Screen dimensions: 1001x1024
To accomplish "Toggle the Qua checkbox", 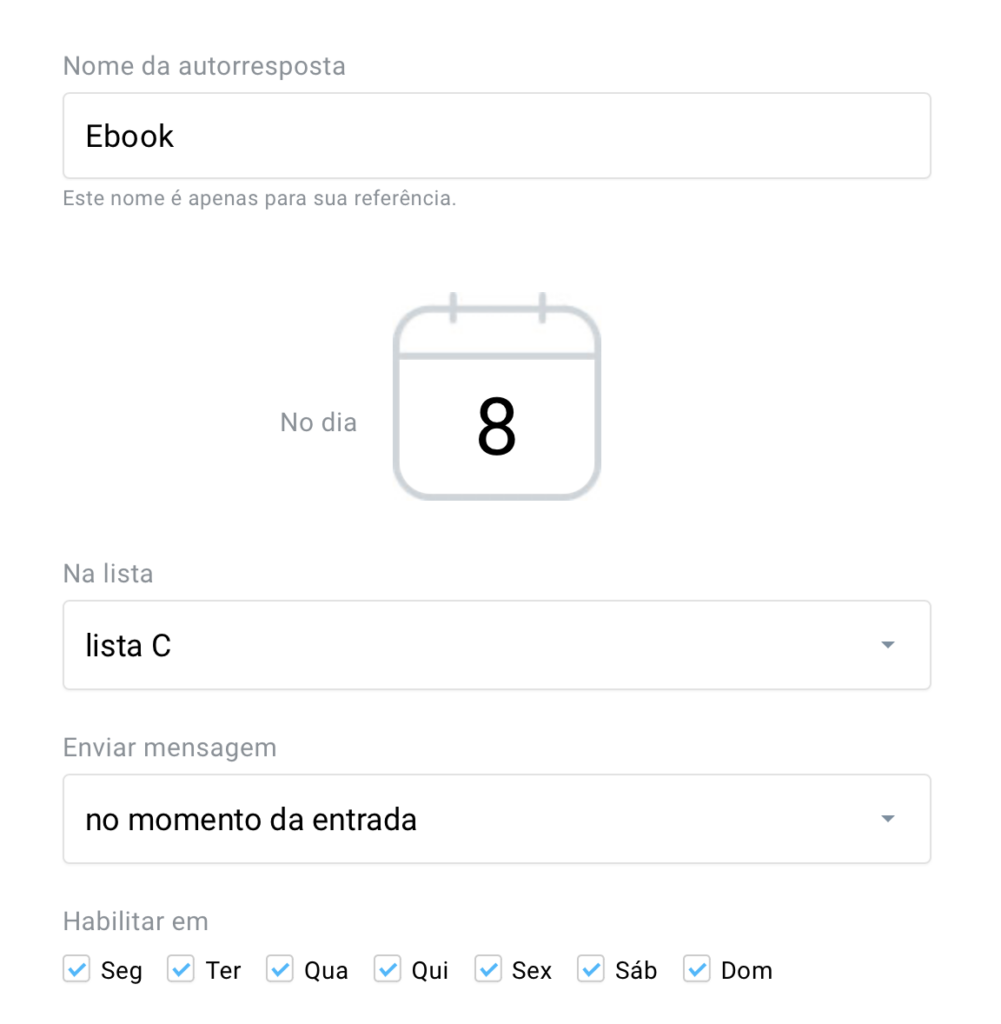I will click(x=279, y=968).
